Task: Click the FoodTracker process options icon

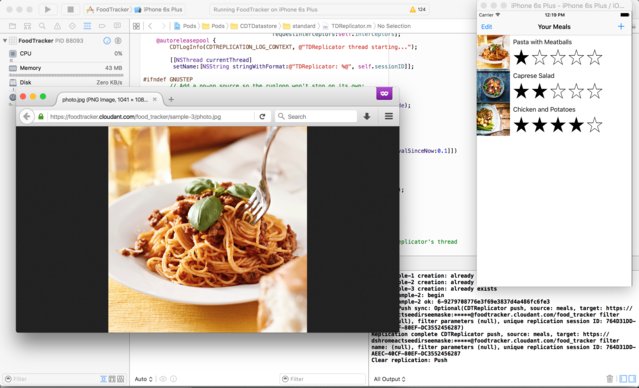Action: pos(118,41)
